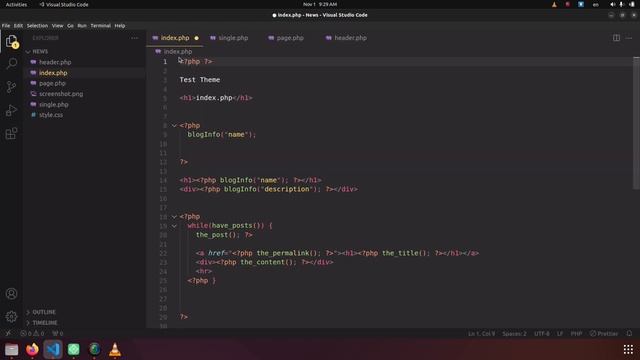Launch Firefox from the dock
Image resolution: width=640 pixels, height=360 pixels.
pyautogui.click(x=32, y=349)
